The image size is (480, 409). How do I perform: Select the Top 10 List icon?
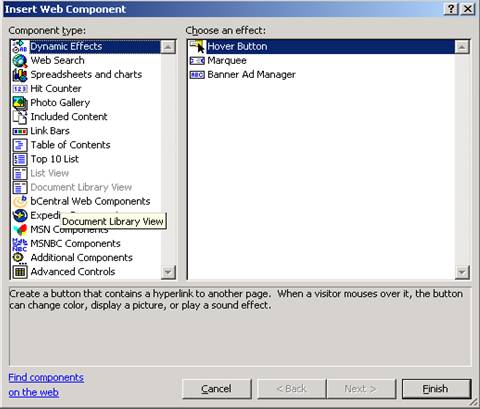point(20,159)
